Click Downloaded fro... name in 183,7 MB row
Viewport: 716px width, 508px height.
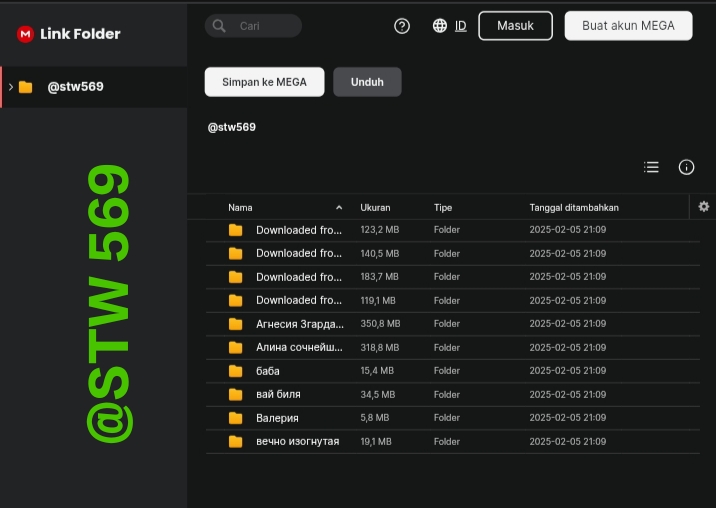[299, 277]
